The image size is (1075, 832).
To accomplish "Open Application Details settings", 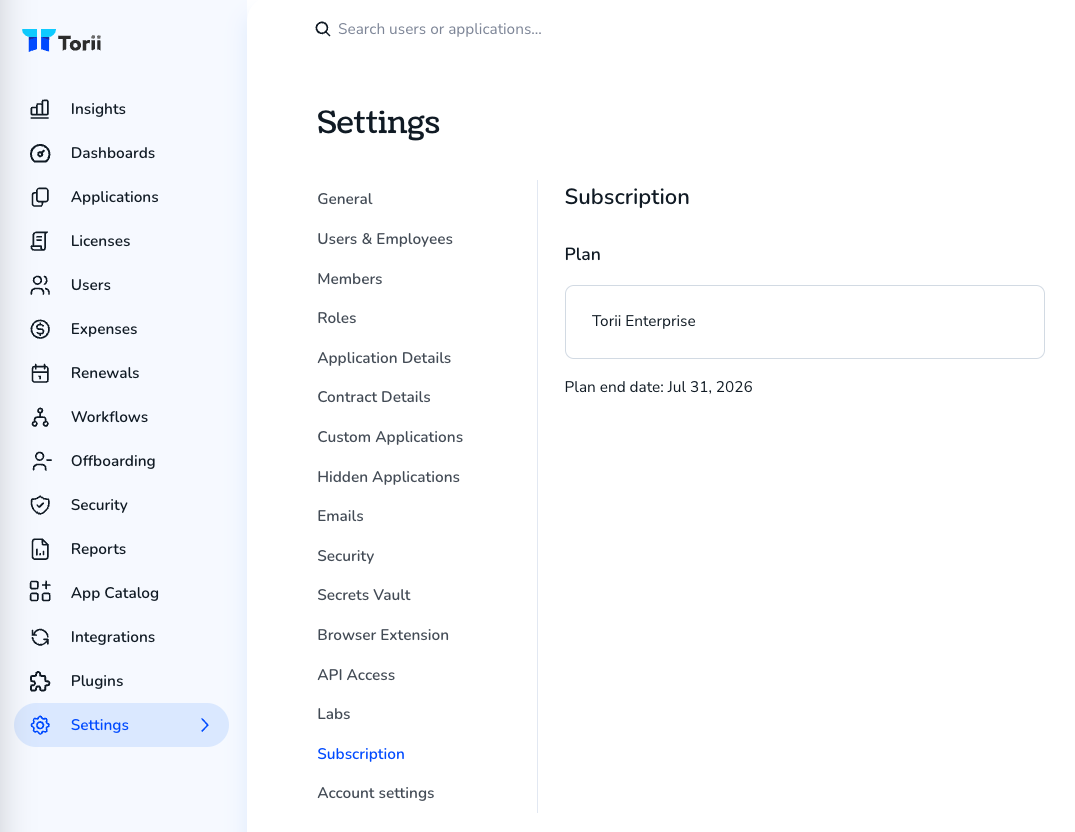I will coord(384,358).
